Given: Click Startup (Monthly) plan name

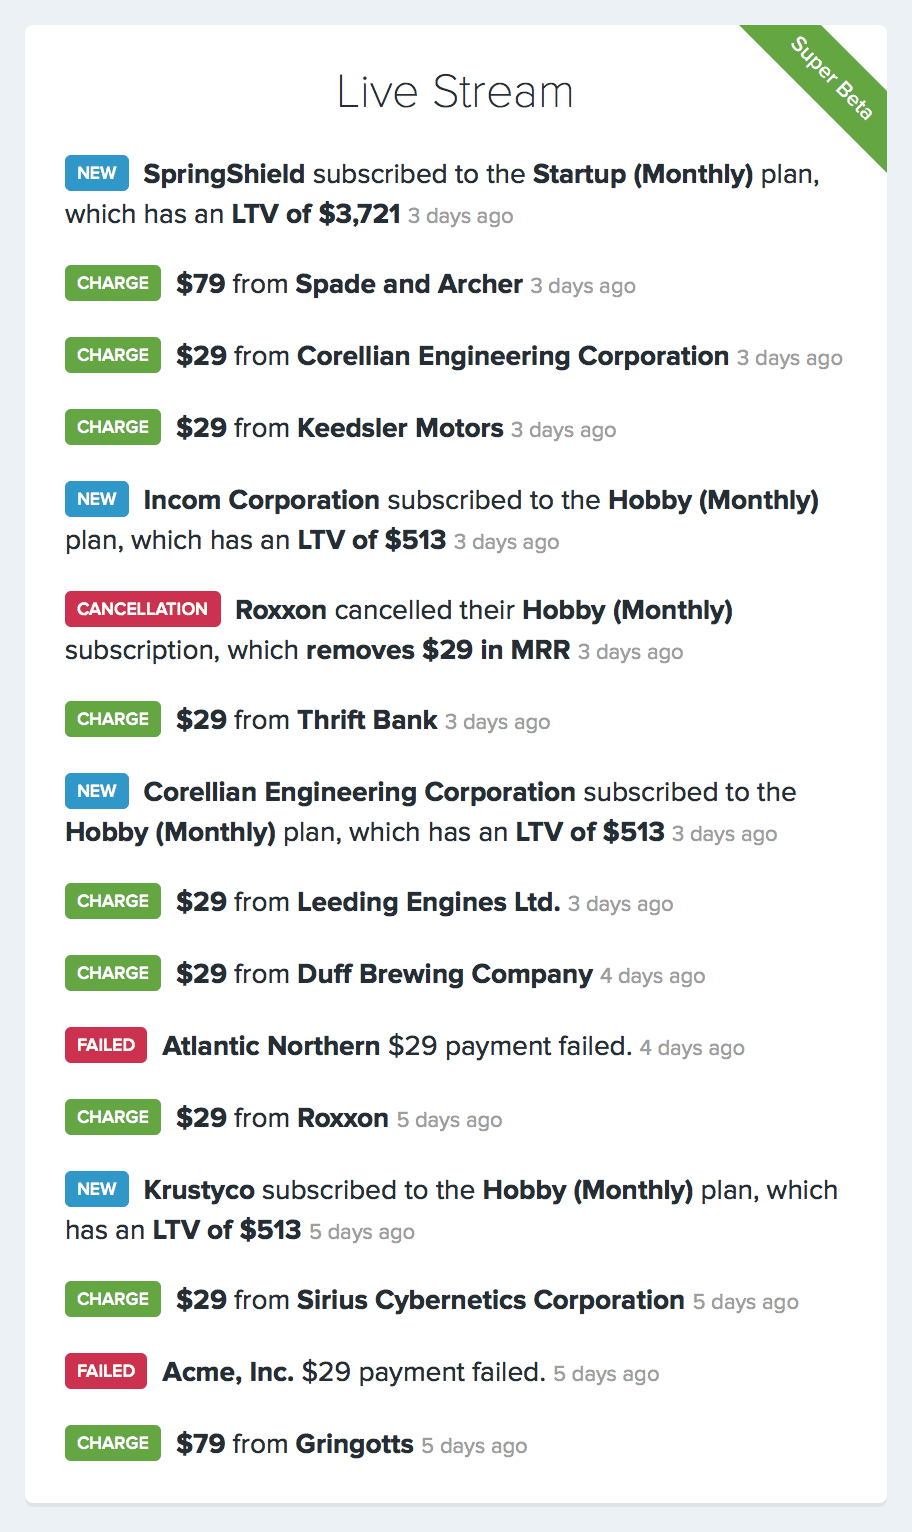Looking at the screenshot, I should click(x=643, y=174).
